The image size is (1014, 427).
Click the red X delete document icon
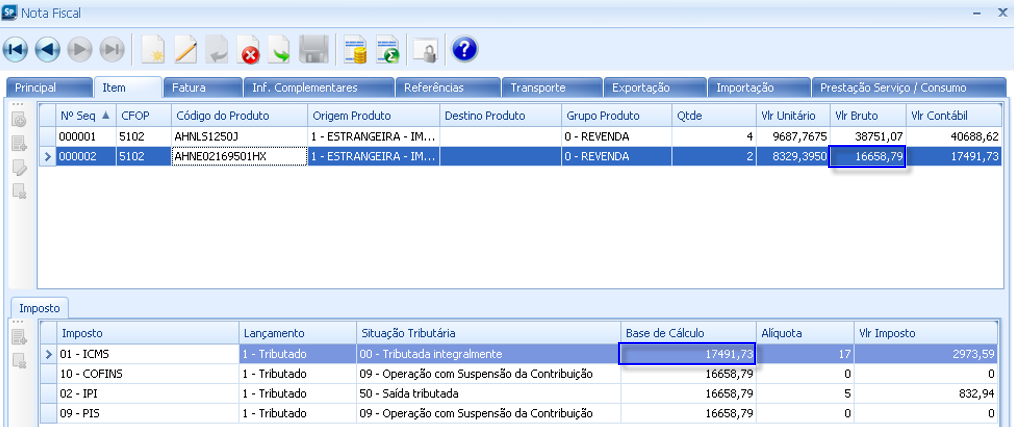250,49
